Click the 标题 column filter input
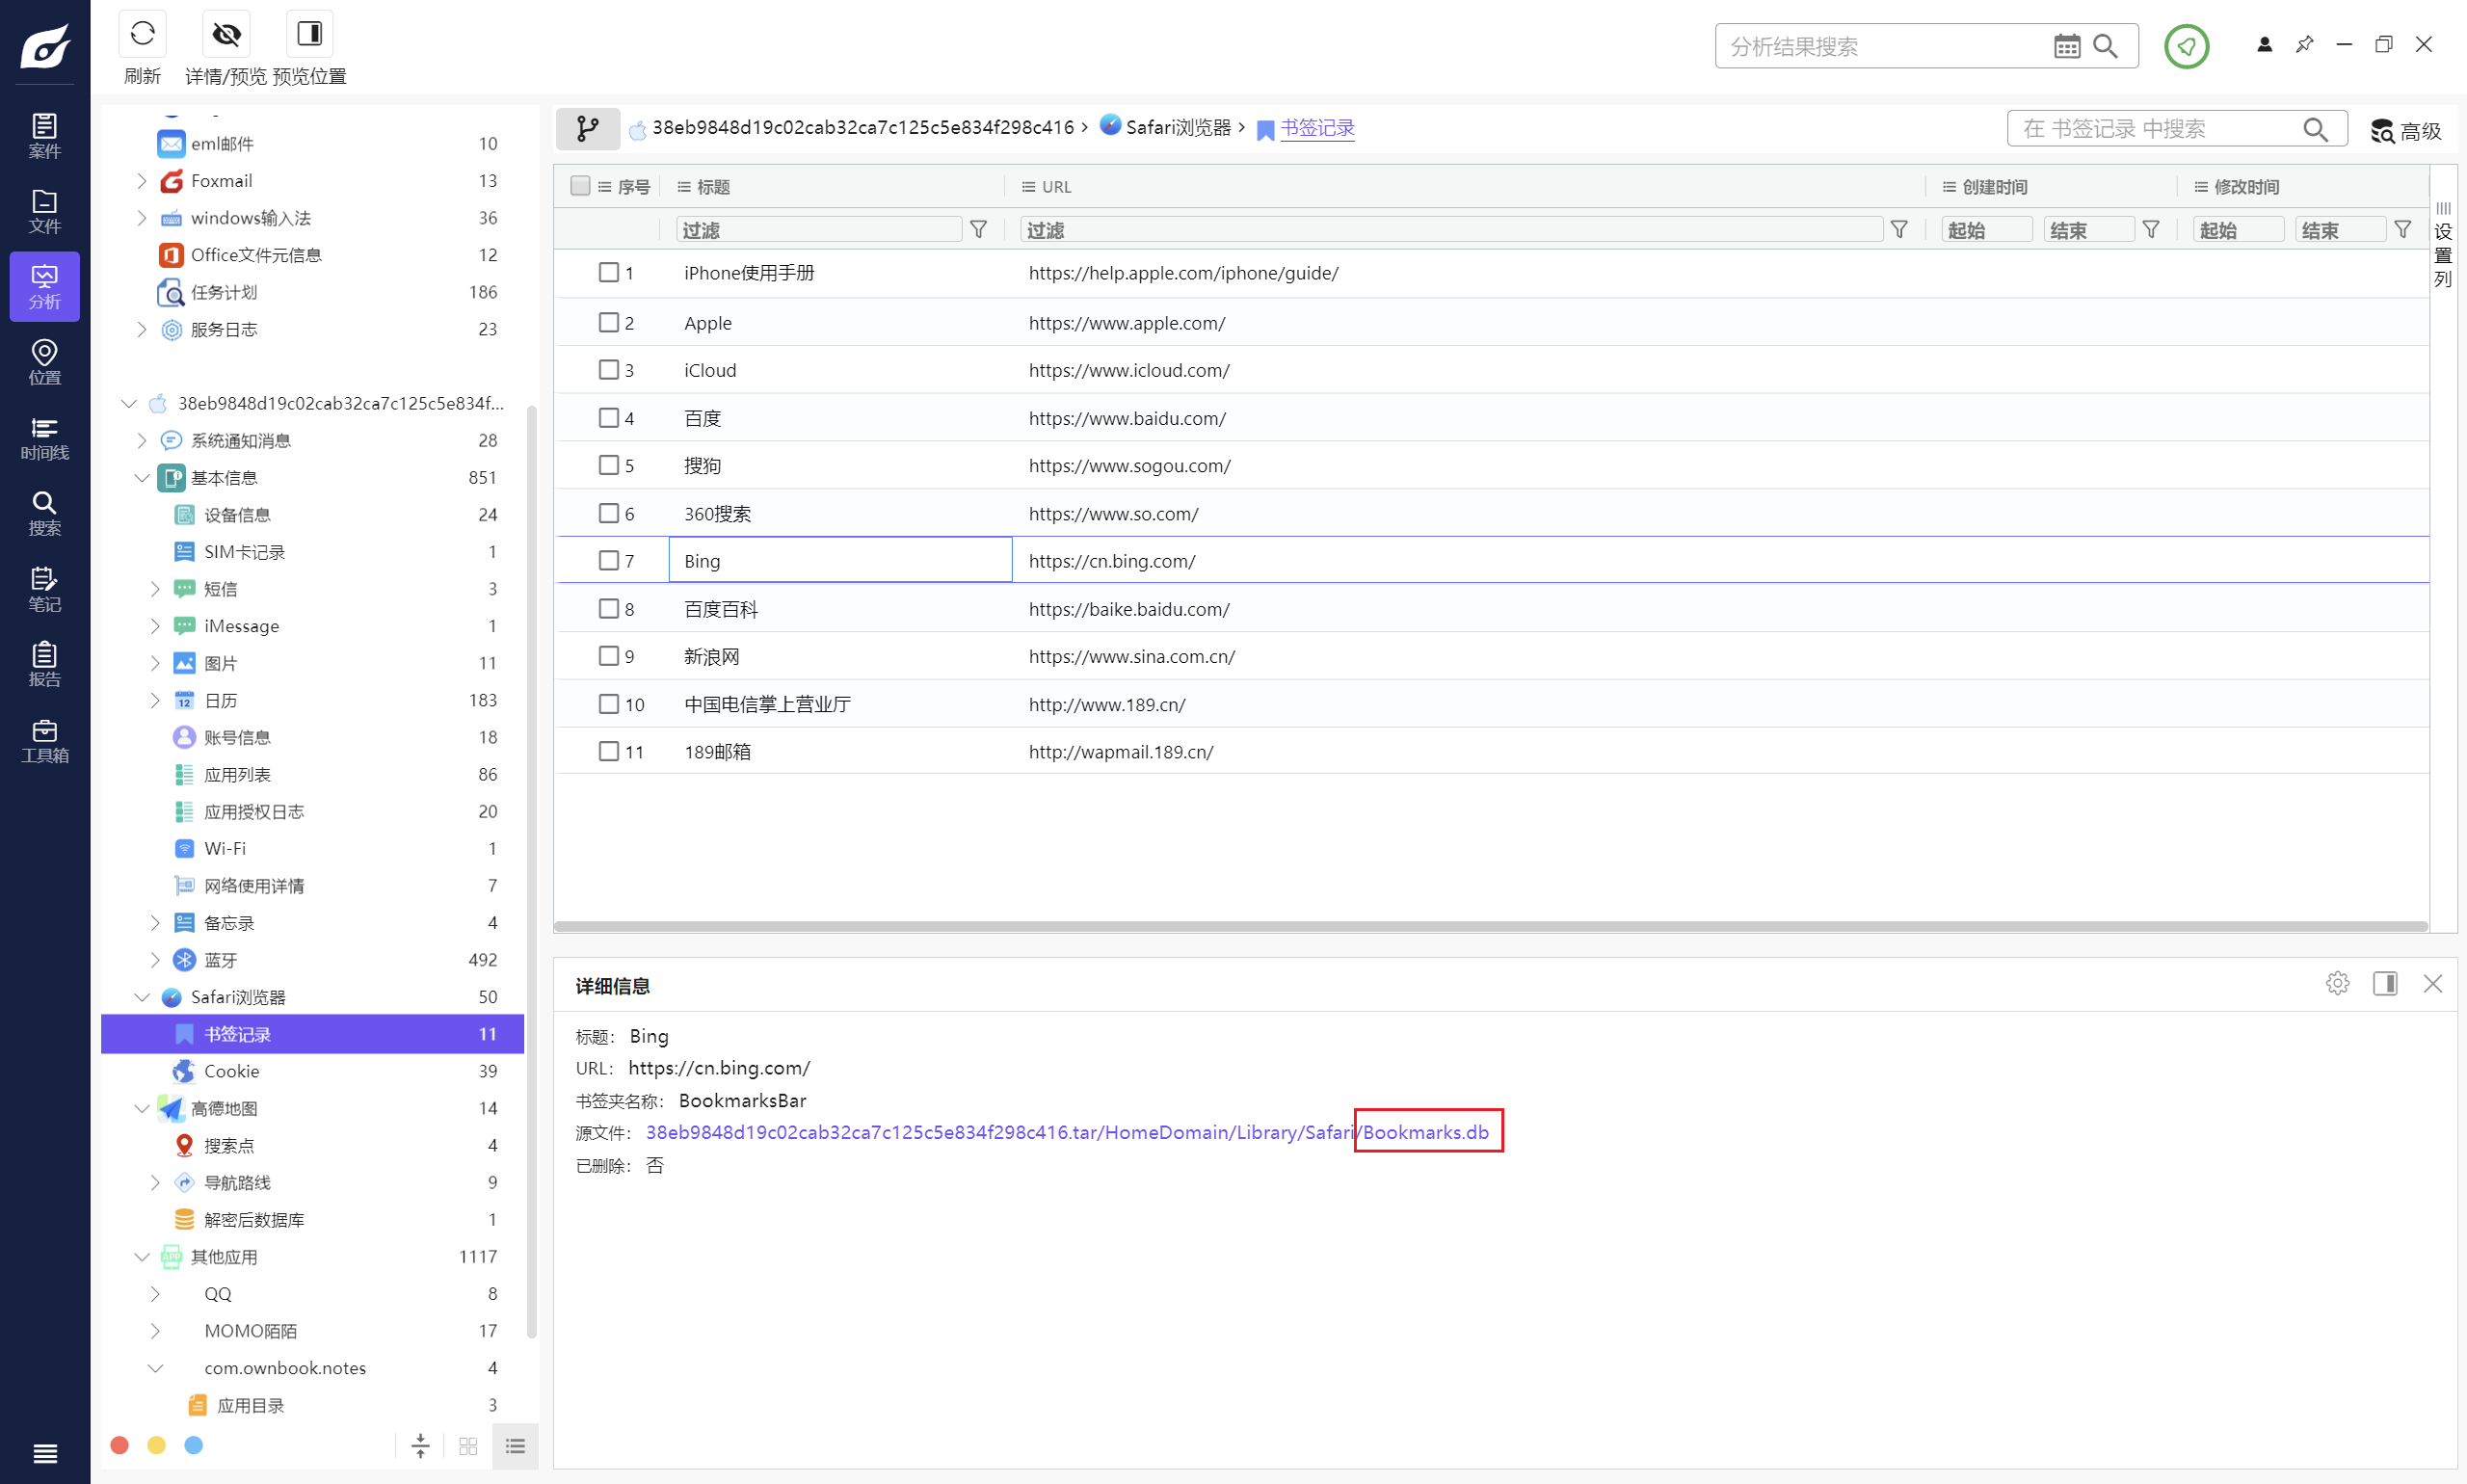2467x1484 pixels. coord(819,230)
